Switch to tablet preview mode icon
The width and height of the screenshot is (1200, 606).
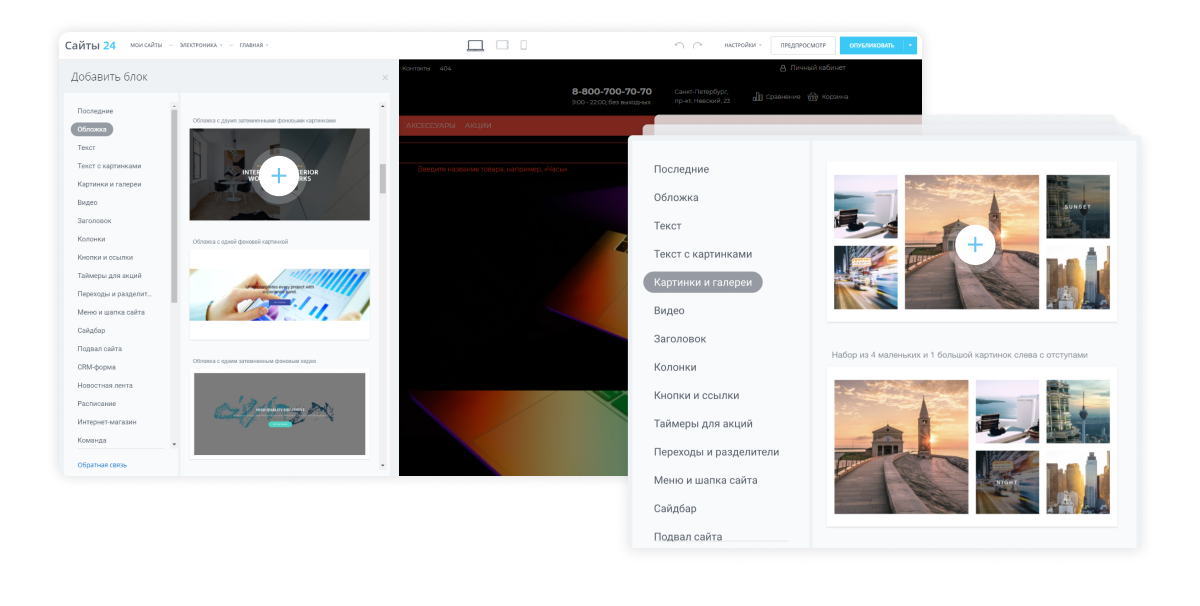coord(502,45)
